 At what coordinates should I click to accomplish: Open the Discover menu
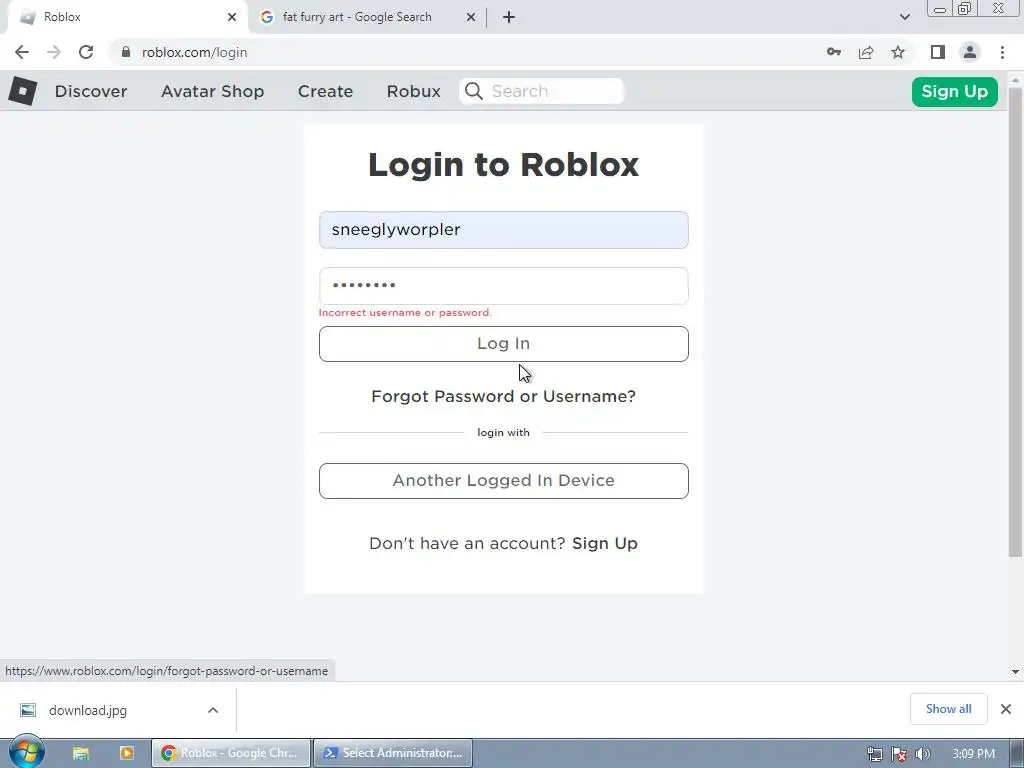coord(91,91)
